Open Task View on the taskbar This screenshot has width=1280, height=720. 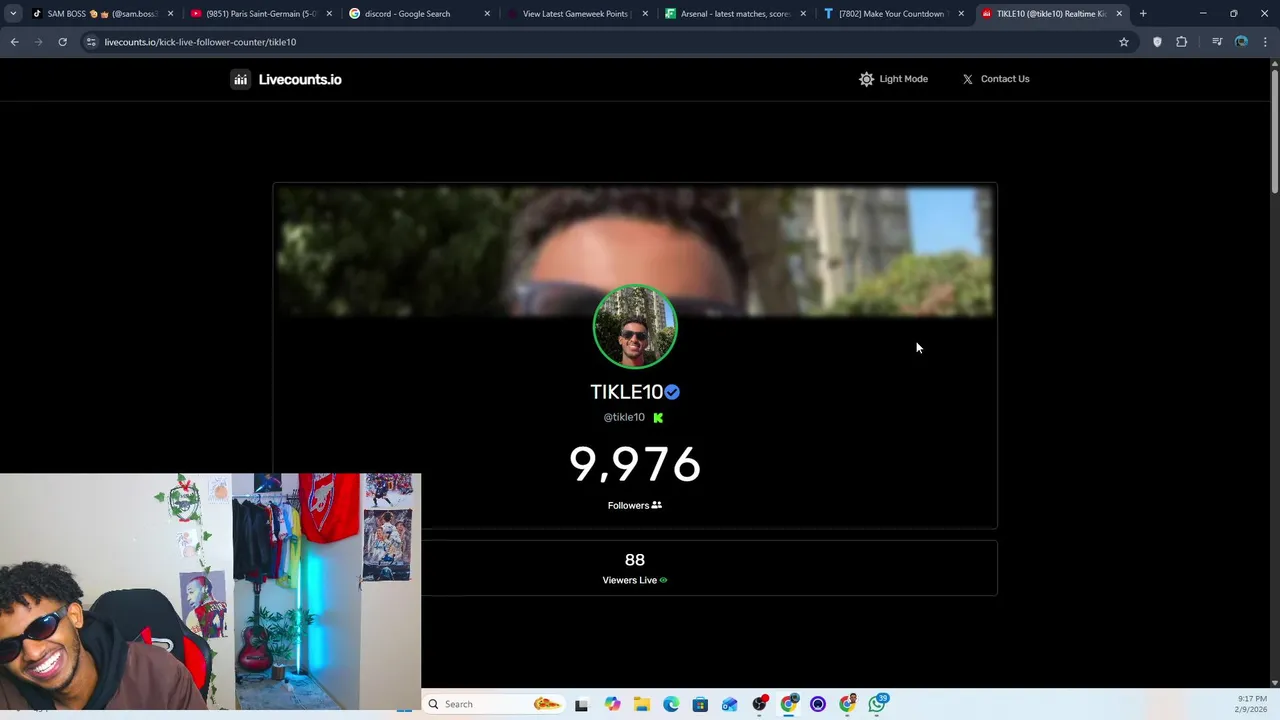pos(581,705)
